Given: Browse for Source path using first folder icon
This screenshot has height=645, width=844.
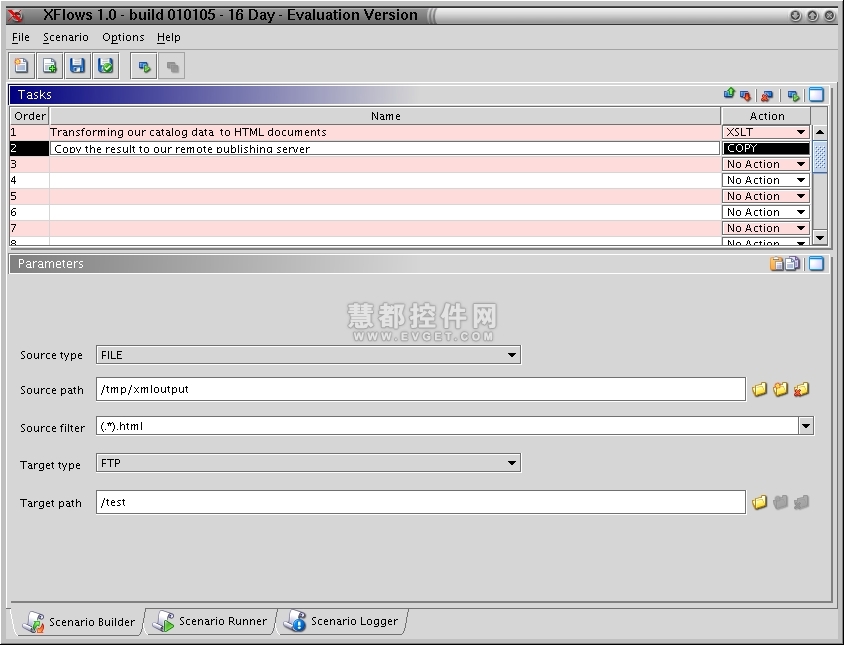Looking at the screenshot, I should click(759, 389).
